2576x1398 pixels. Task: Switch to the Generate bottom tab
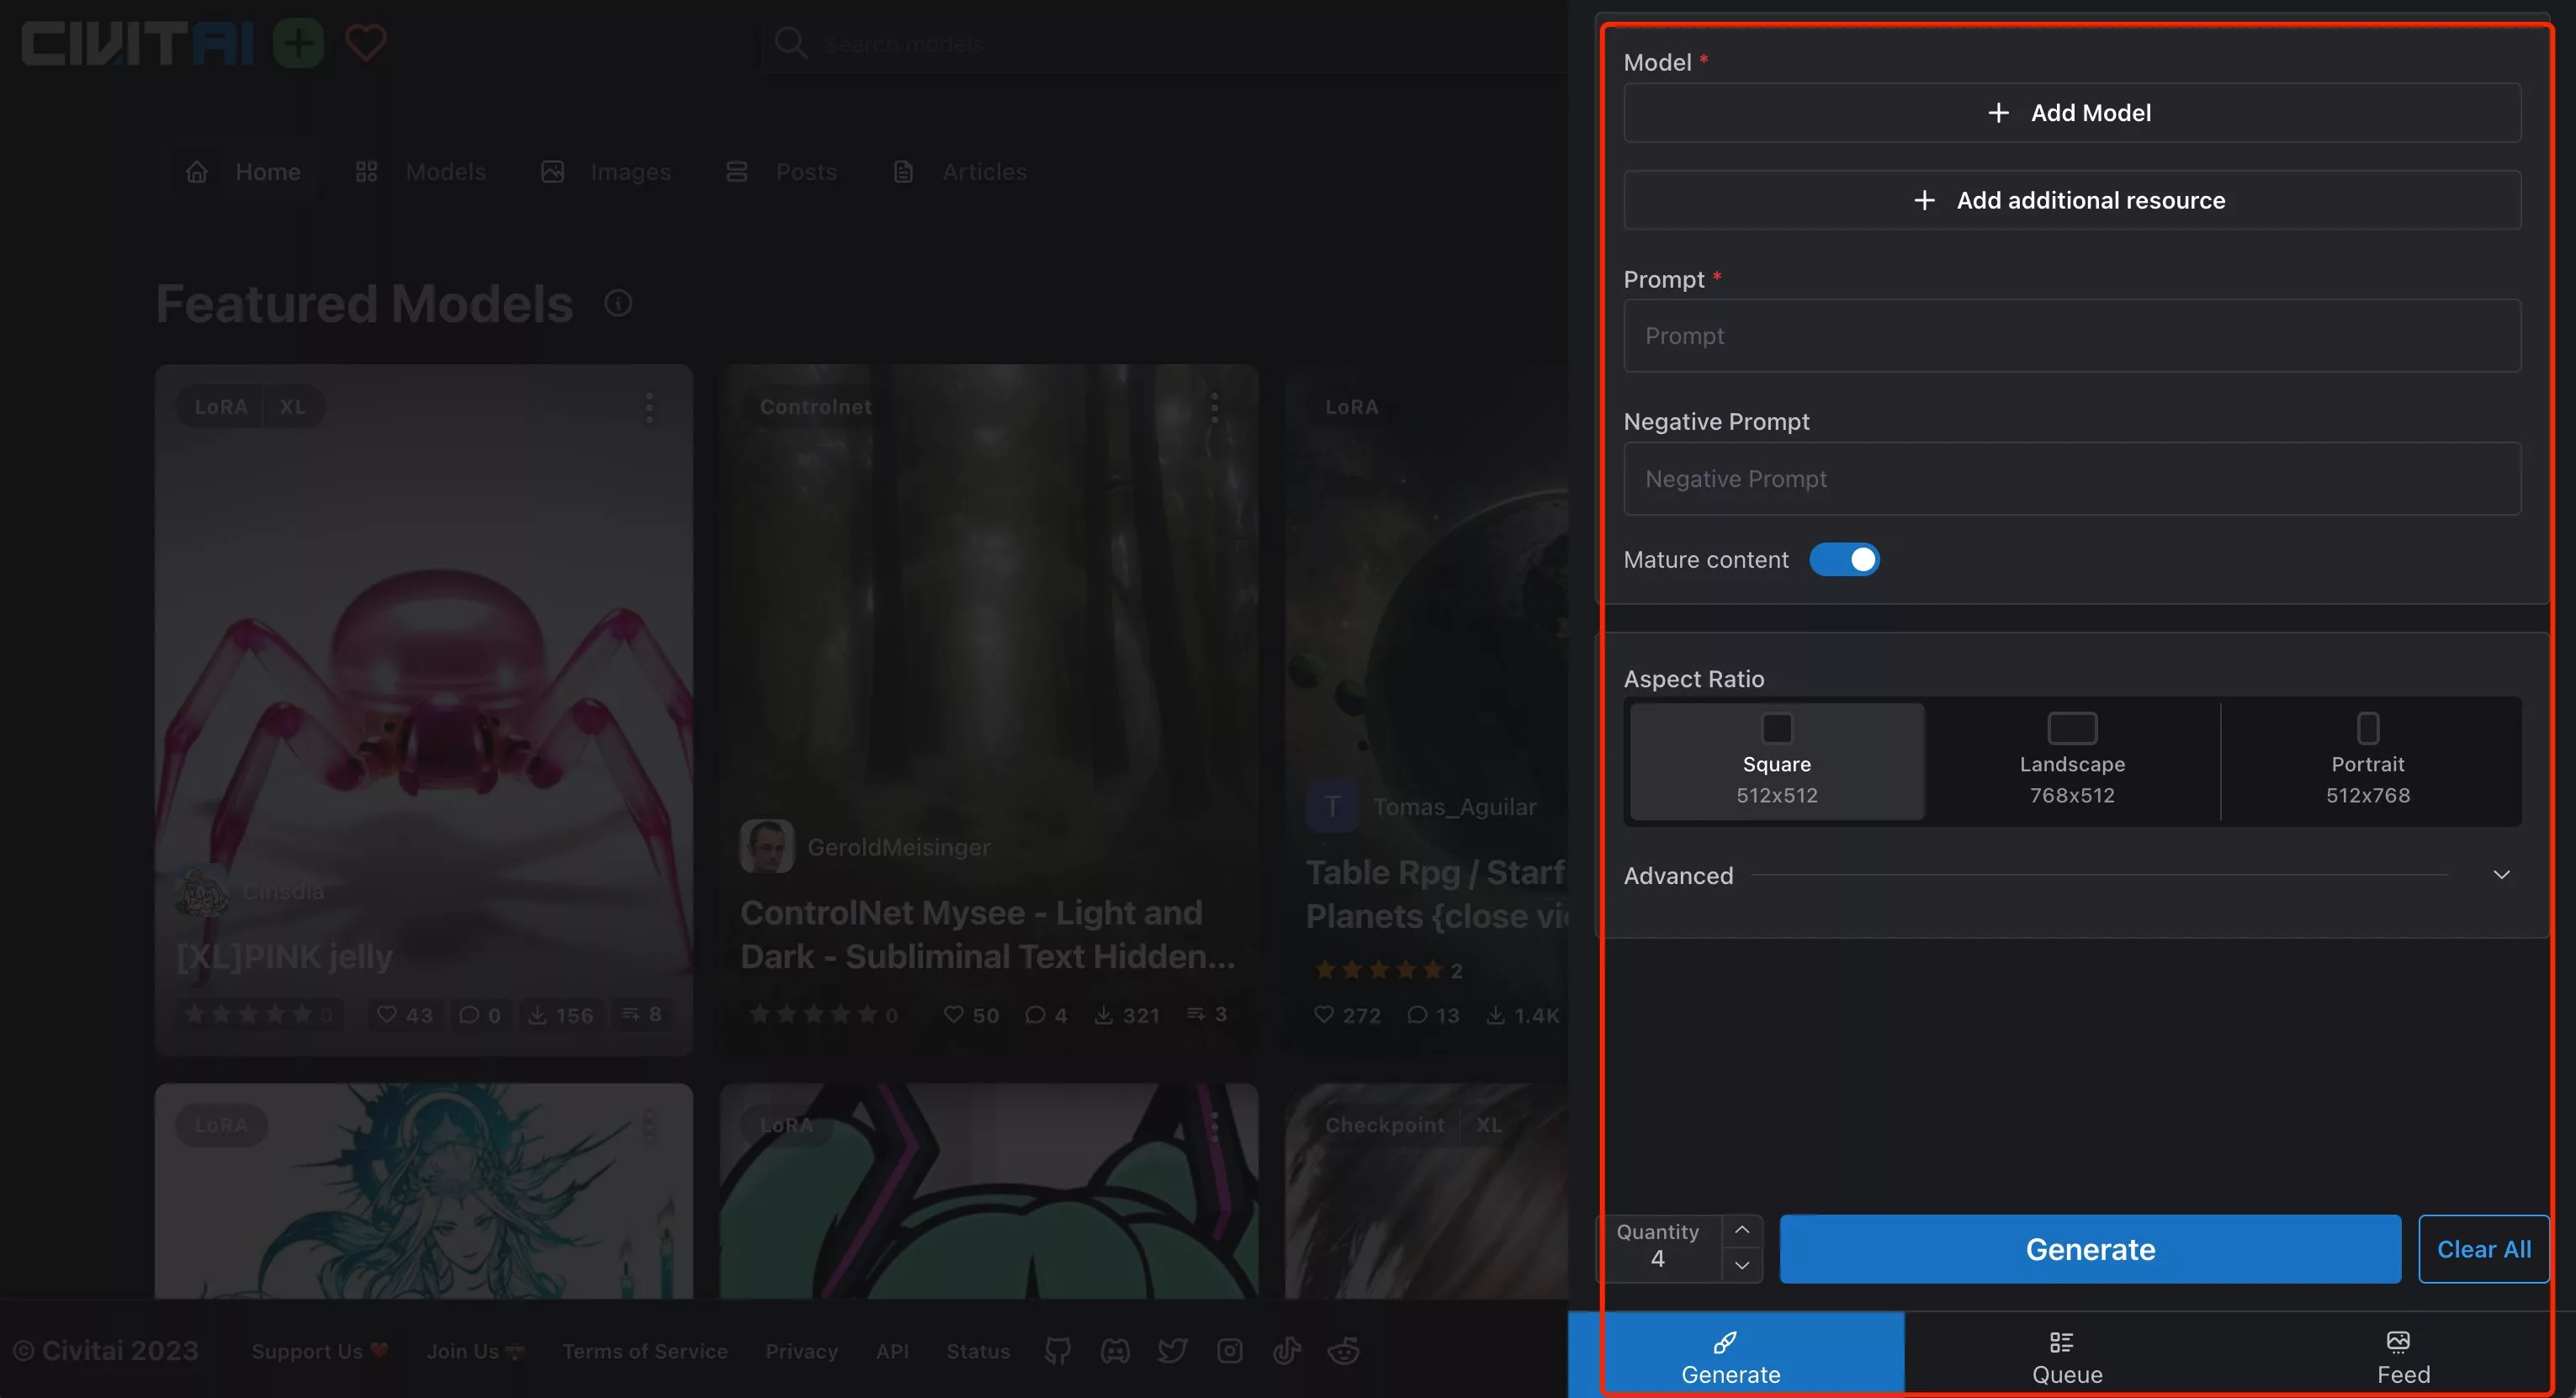click(x=1736, y=1356)
